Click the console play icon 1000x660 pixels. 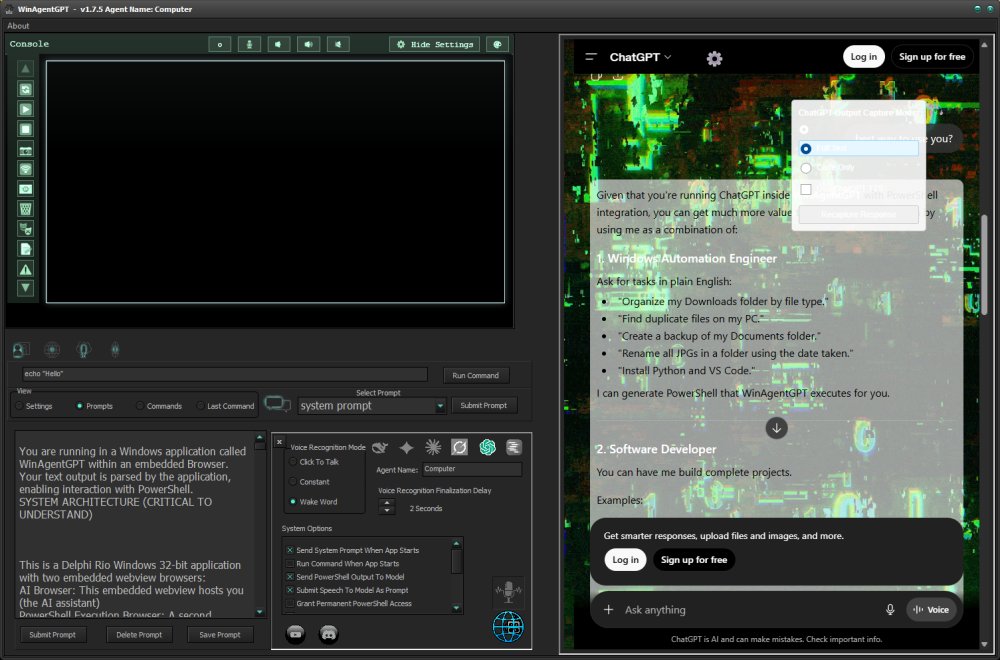pyautogui.click(x=26, y=109)
